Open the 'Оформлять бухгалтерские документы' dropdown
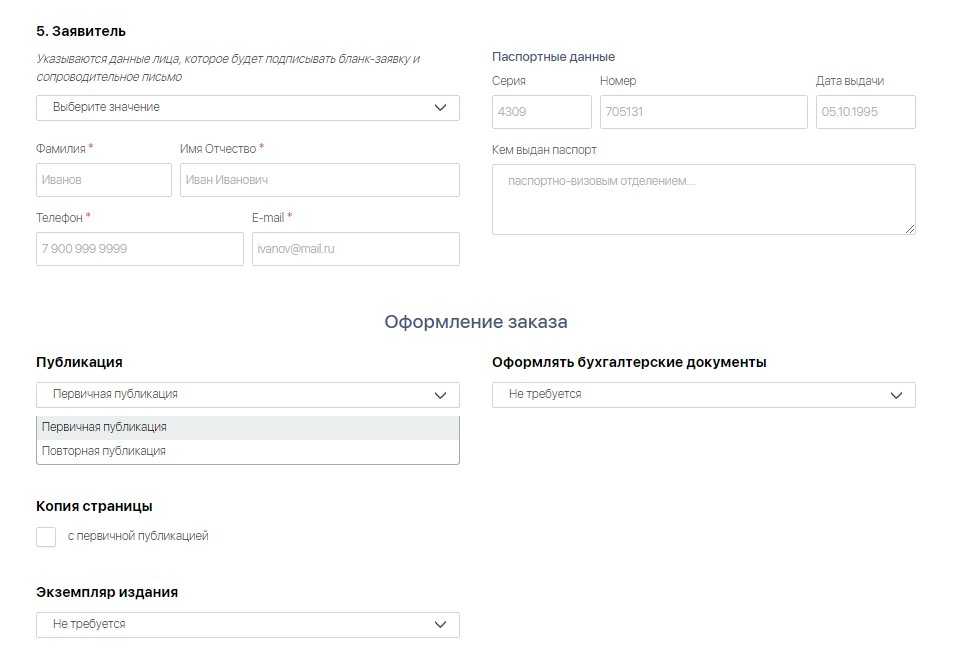Screen dimensions: 978x650 click(703, 395)
